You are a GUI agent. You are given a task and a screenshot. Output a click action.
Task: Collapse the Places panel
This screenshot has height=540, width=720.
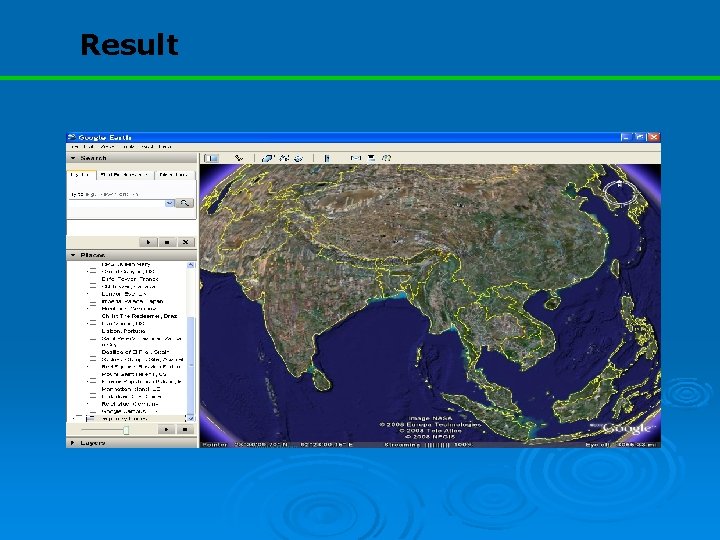(x=73, y=255)
